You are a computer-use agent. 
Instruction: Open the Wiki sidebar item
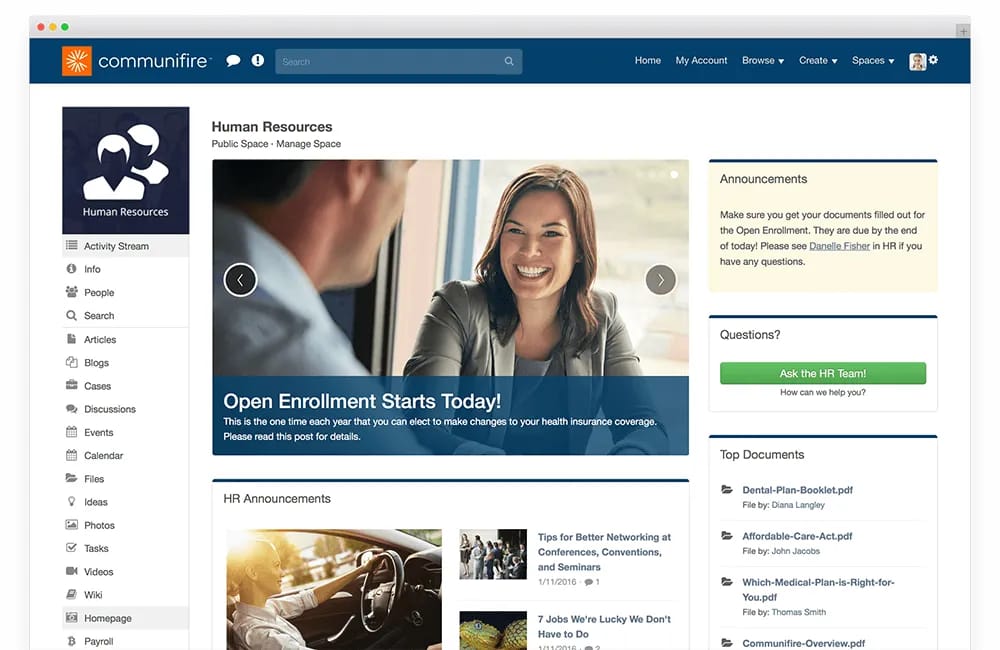coord(126,595)
